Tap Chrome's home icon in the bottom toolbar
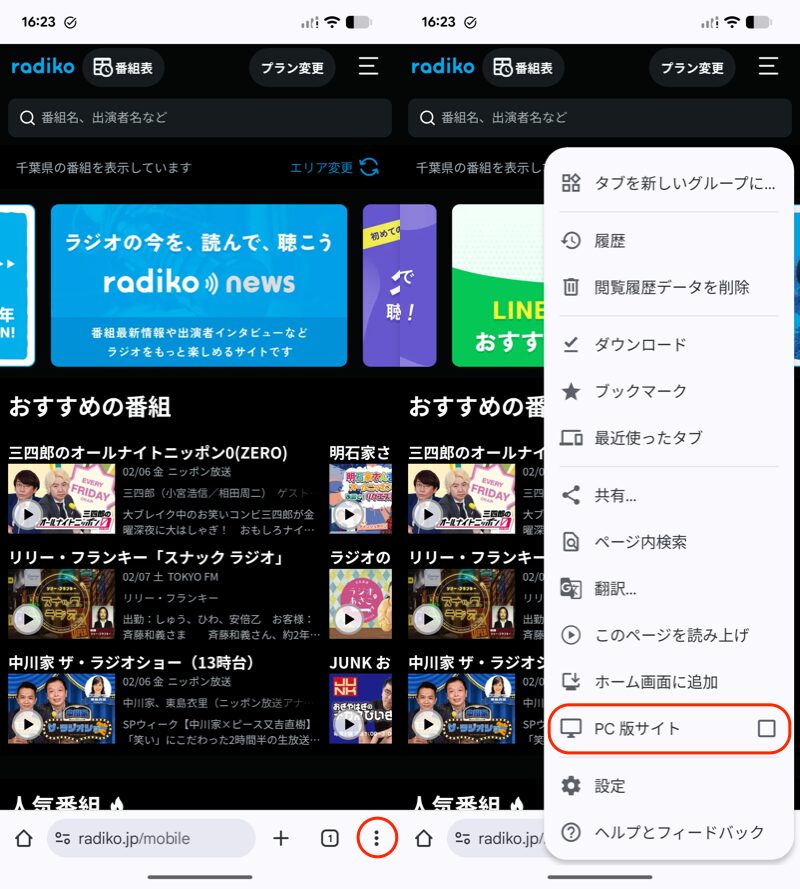800x889 pixels. coord(26,837)
